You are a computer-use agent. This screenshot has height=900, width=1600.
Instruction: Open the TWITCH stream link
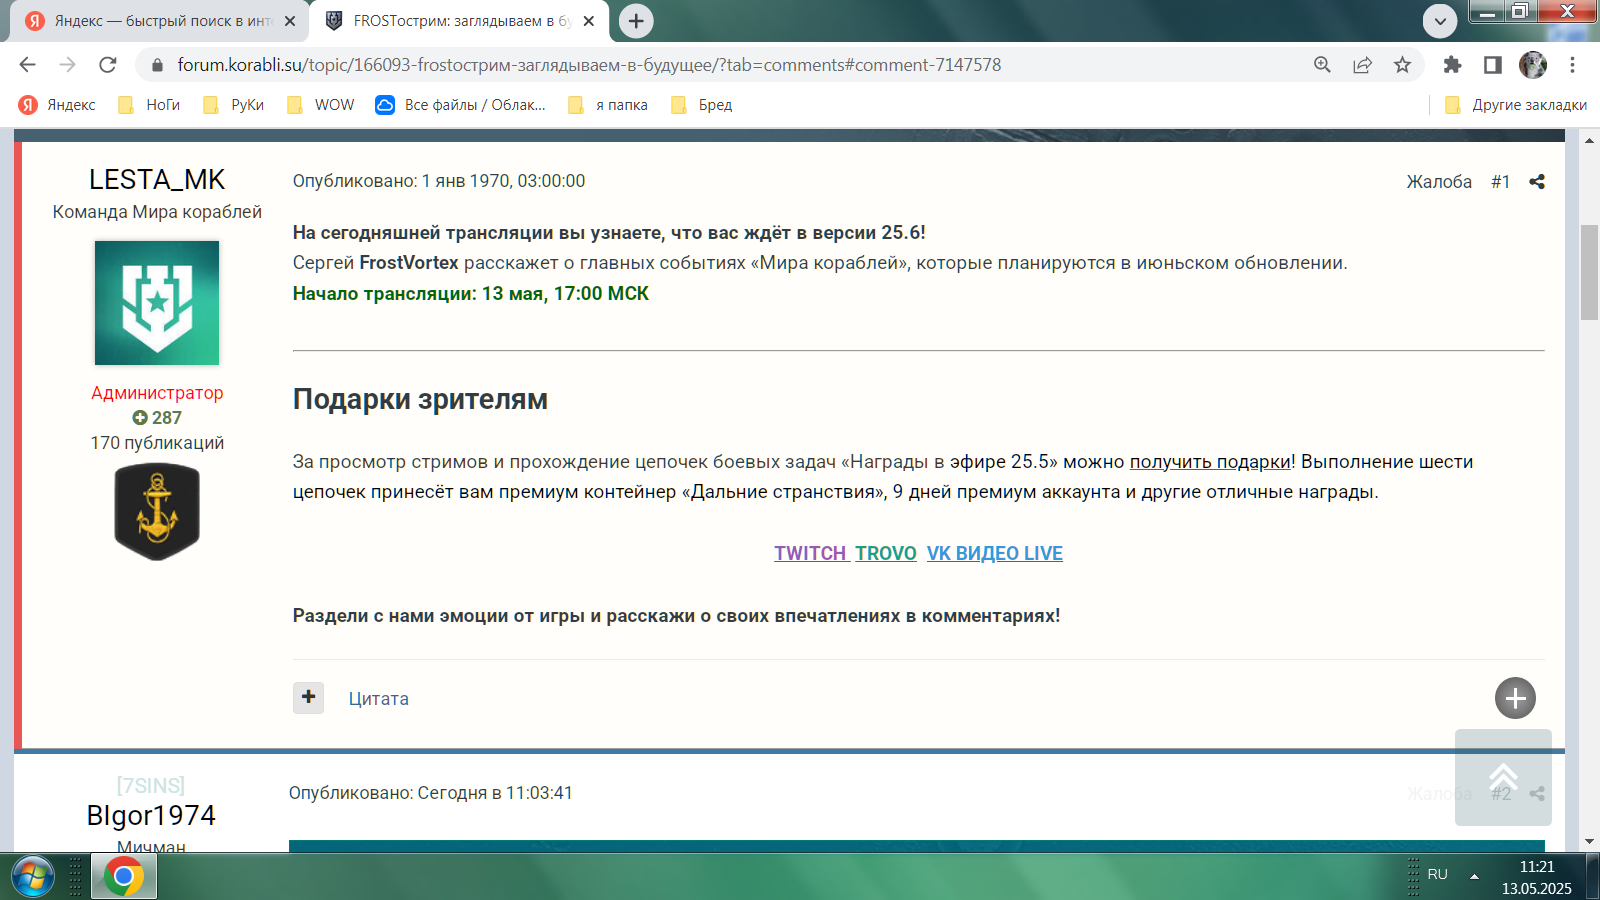pyautogui.click(x=810, y=553)
